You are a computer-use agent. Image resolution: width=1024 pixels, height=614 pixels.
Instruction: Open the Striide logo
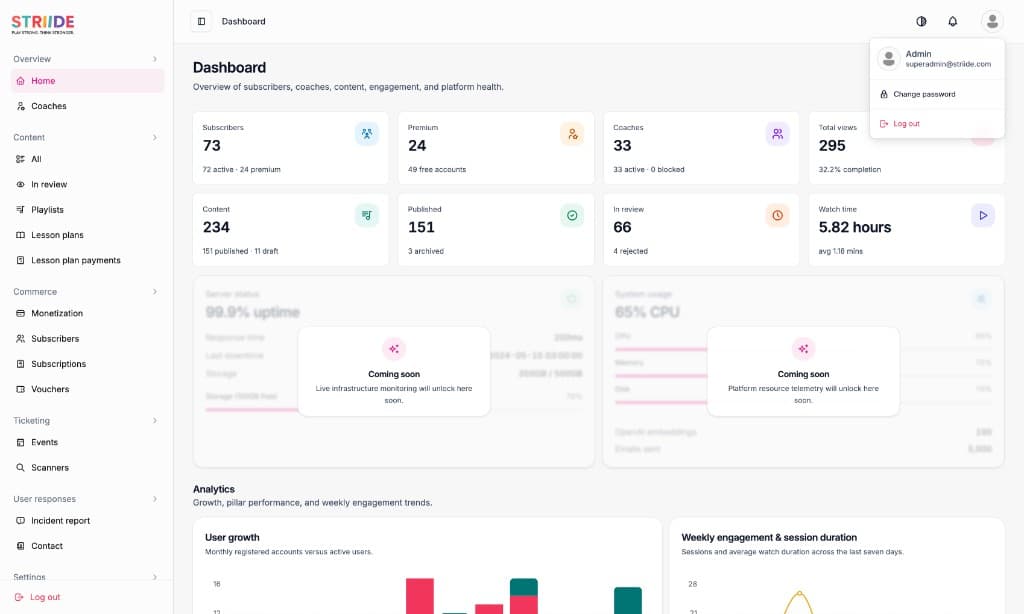43,24
